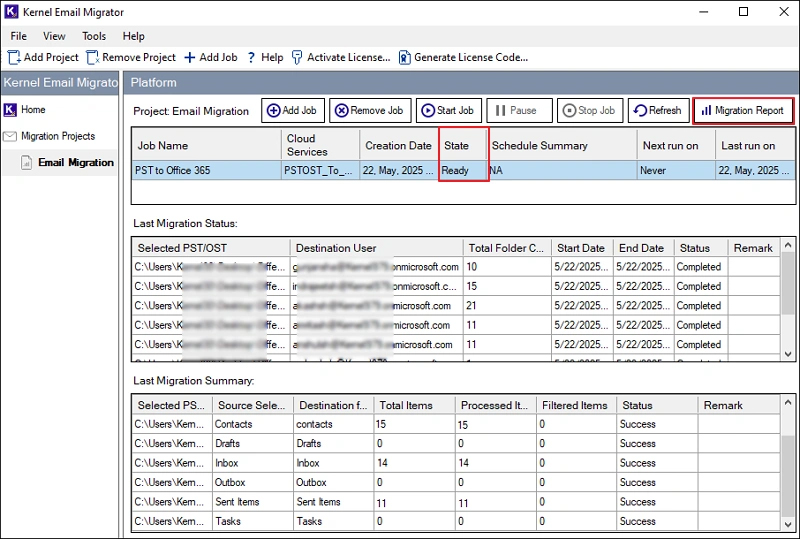This screenshot has height=539, width=800.
Task: Open the View menu
Action: coord(54,36)
